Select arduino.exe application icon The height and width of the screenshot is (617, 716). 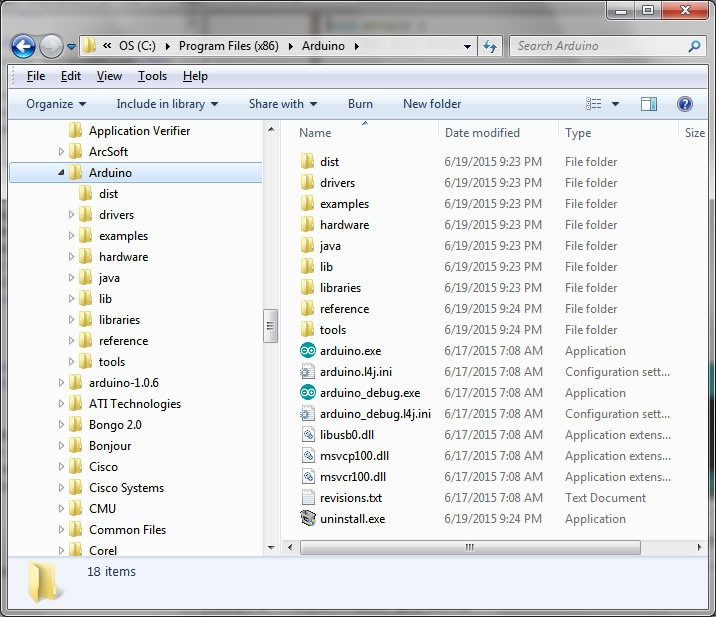(308, 351)
